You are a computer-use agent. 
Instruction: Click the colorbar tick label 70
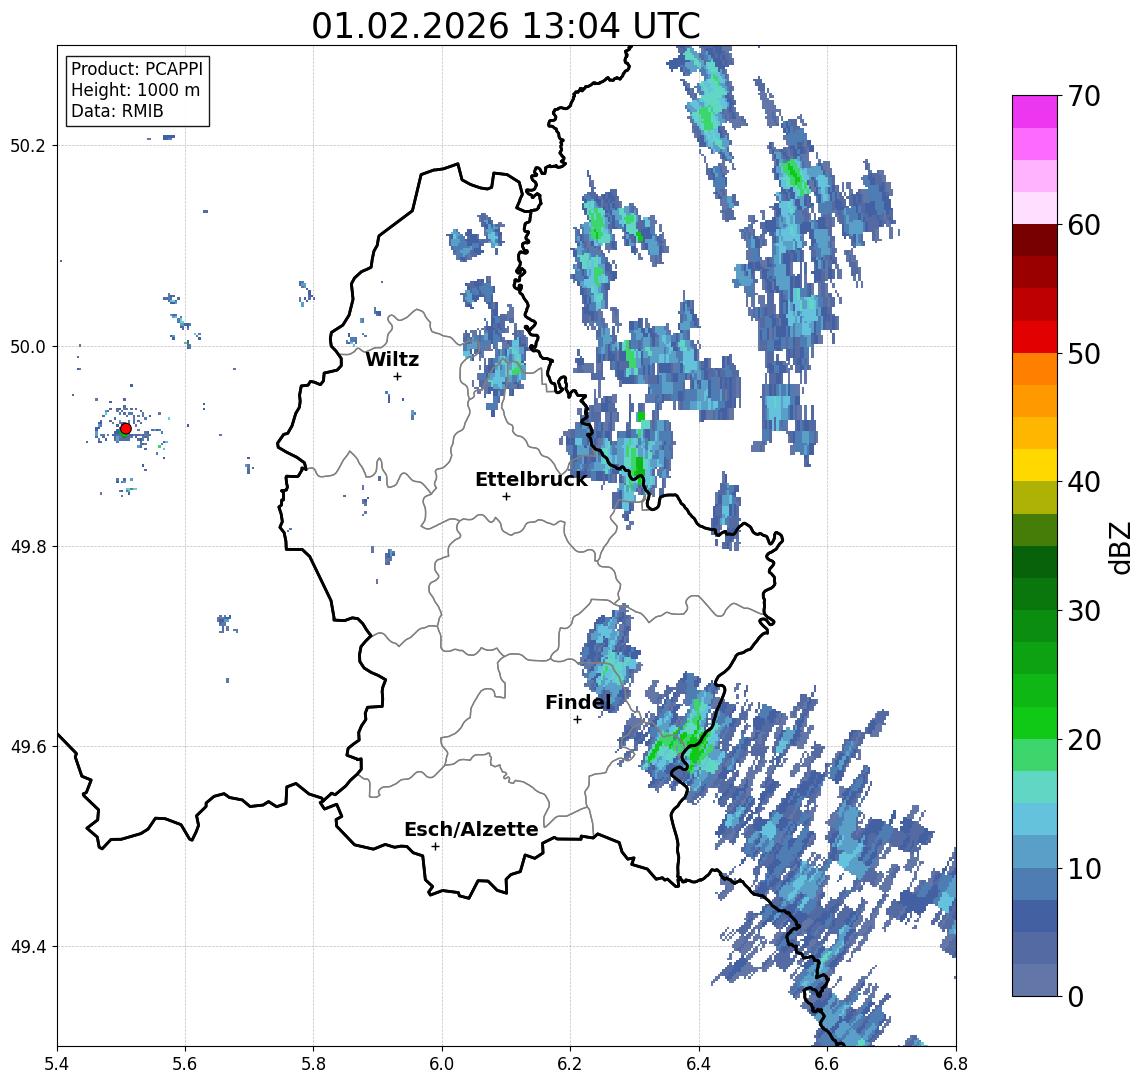tap(1084, 96)
